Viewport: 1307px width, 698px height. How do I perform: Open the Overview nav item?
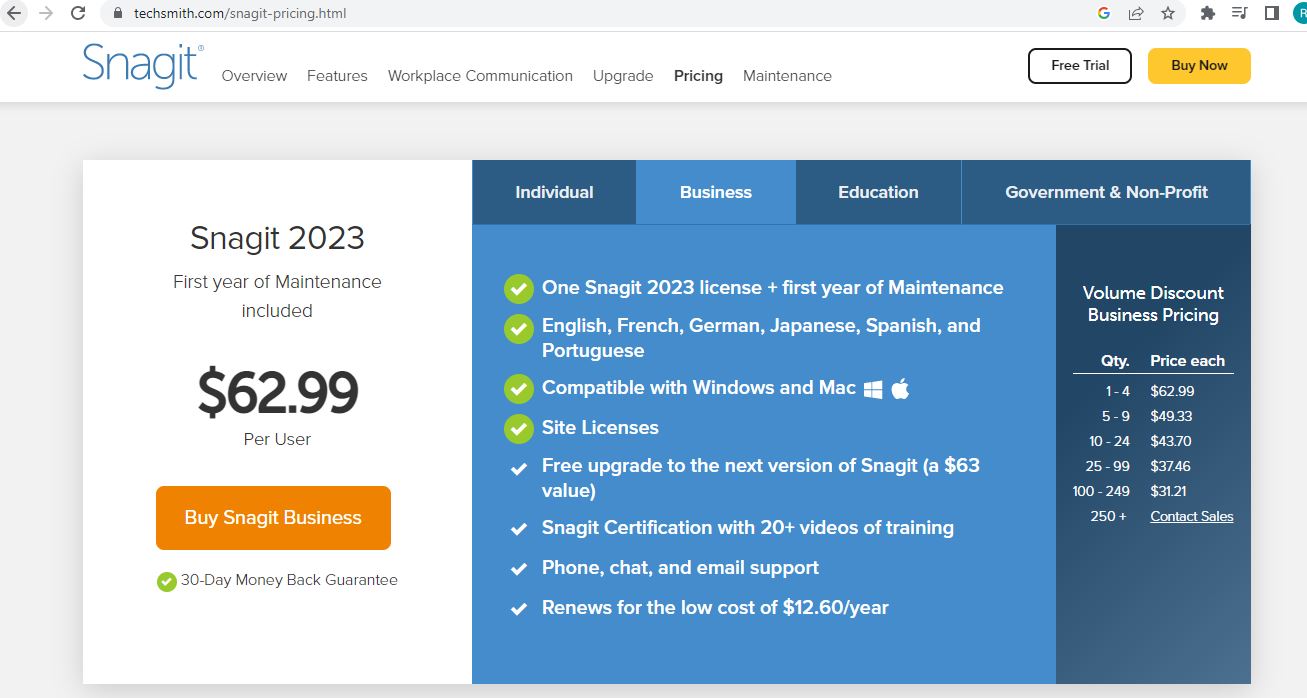coord(254,76)
